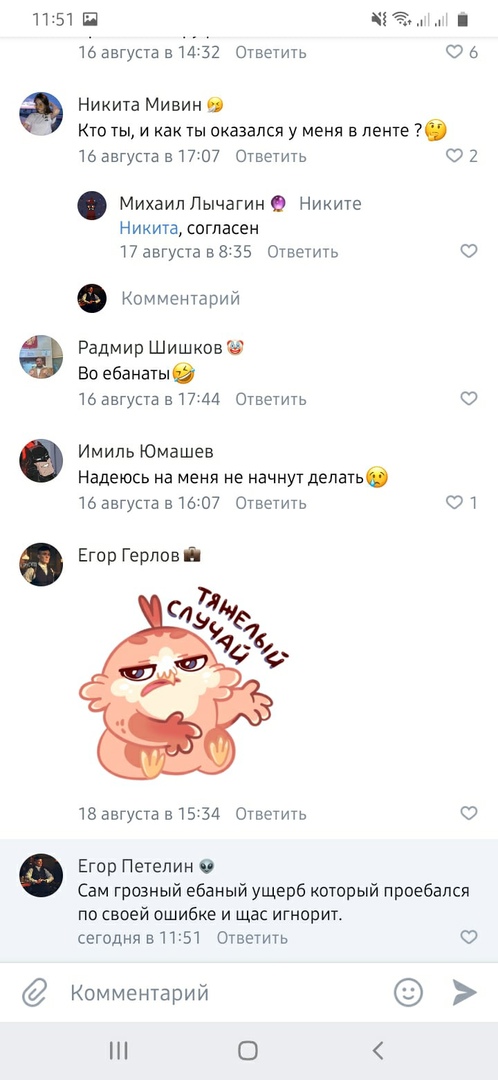Like Никита Мивин's comment with 2 likes
Screen dimensions: 498x1080
[461, 156]
